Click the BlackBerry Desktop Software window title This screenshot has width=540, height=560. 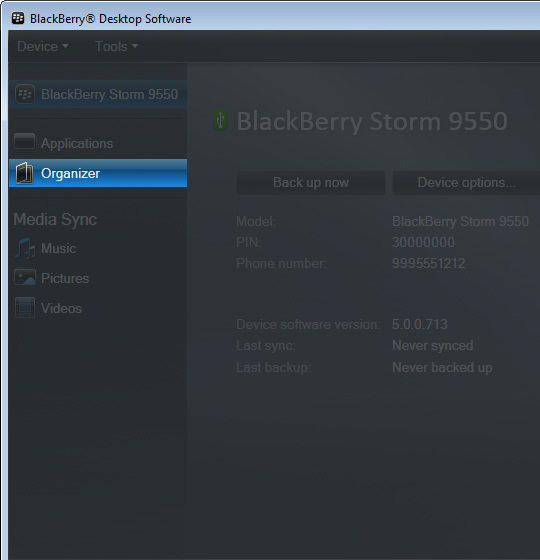coord(110,19)
